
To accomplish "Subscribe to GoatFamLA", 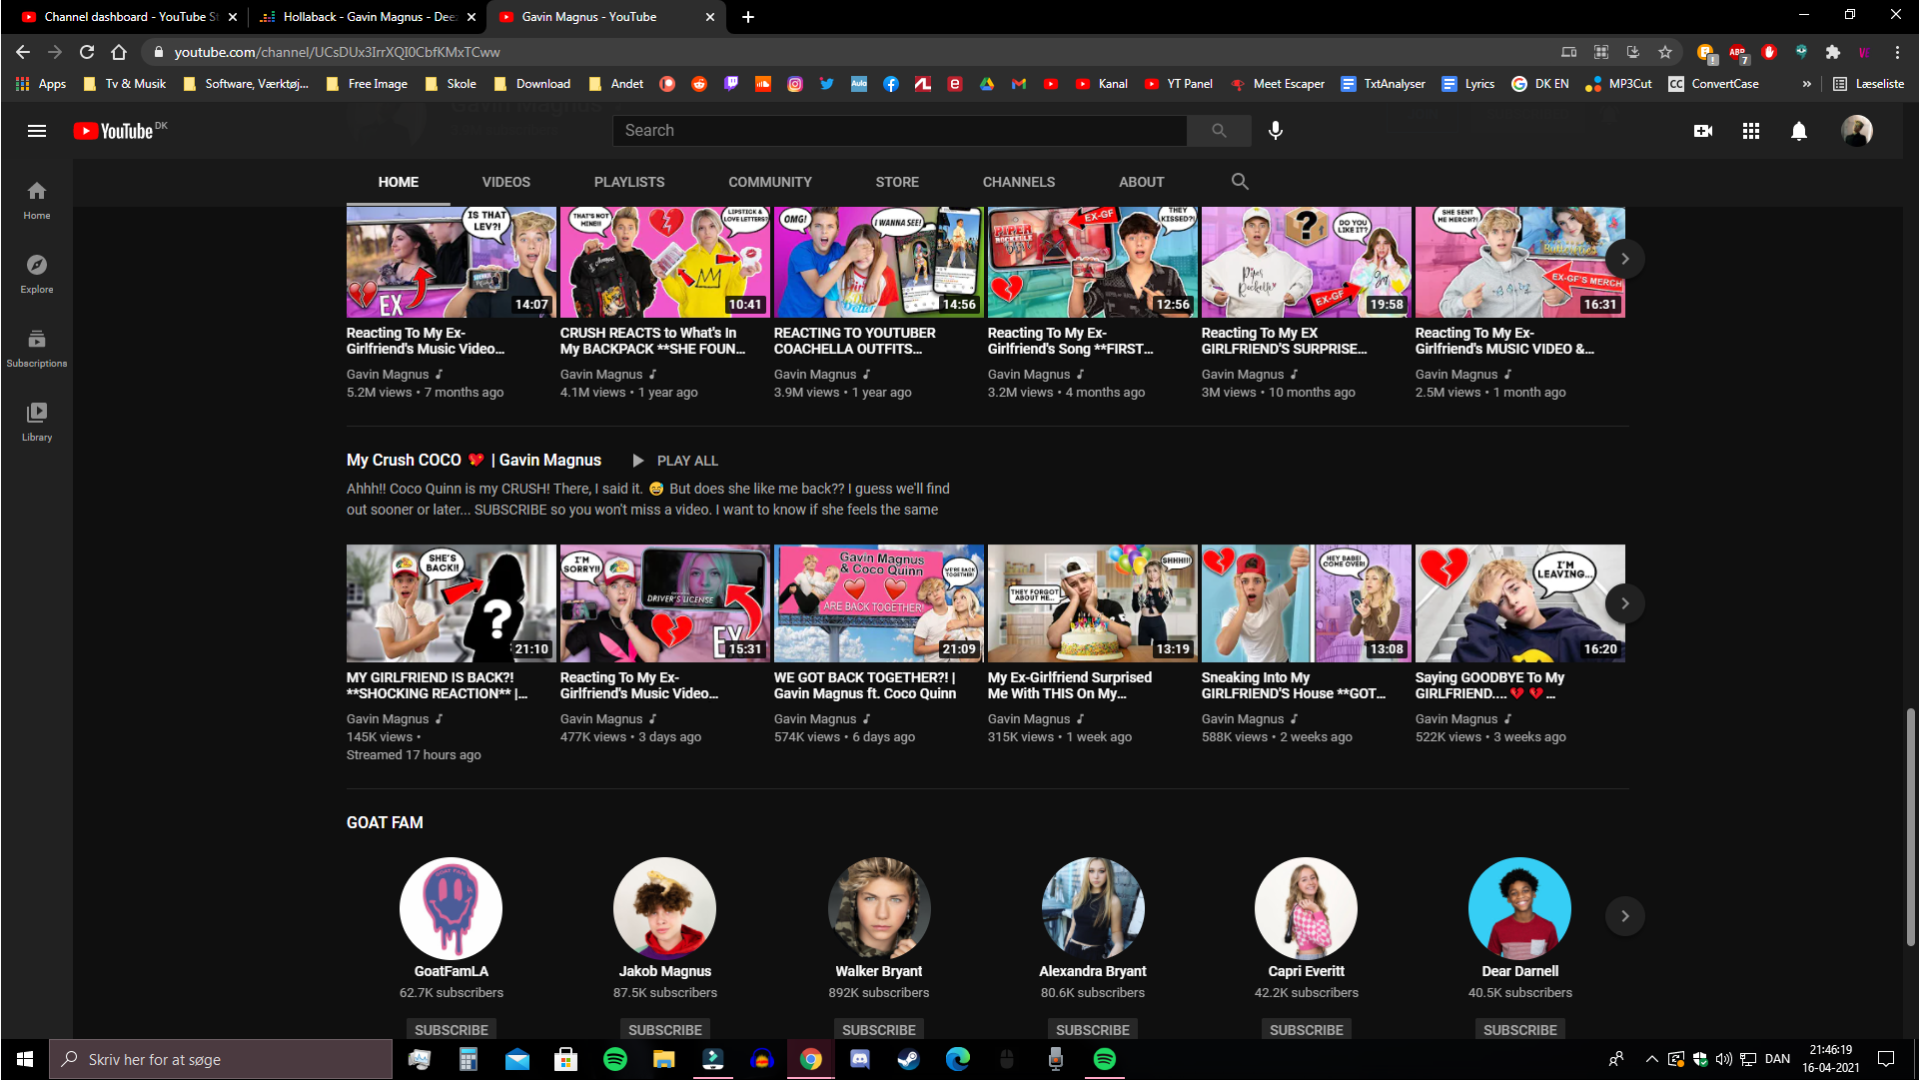I will [451, 1029].
